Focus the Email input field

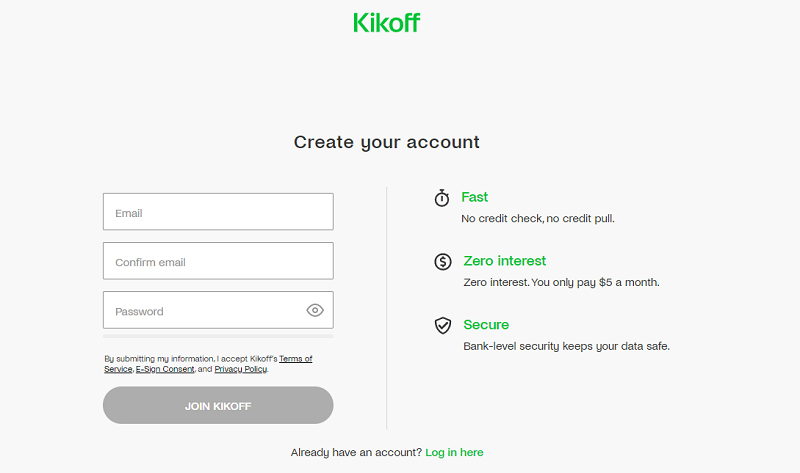pyautogui.click(x=218, y=212)
